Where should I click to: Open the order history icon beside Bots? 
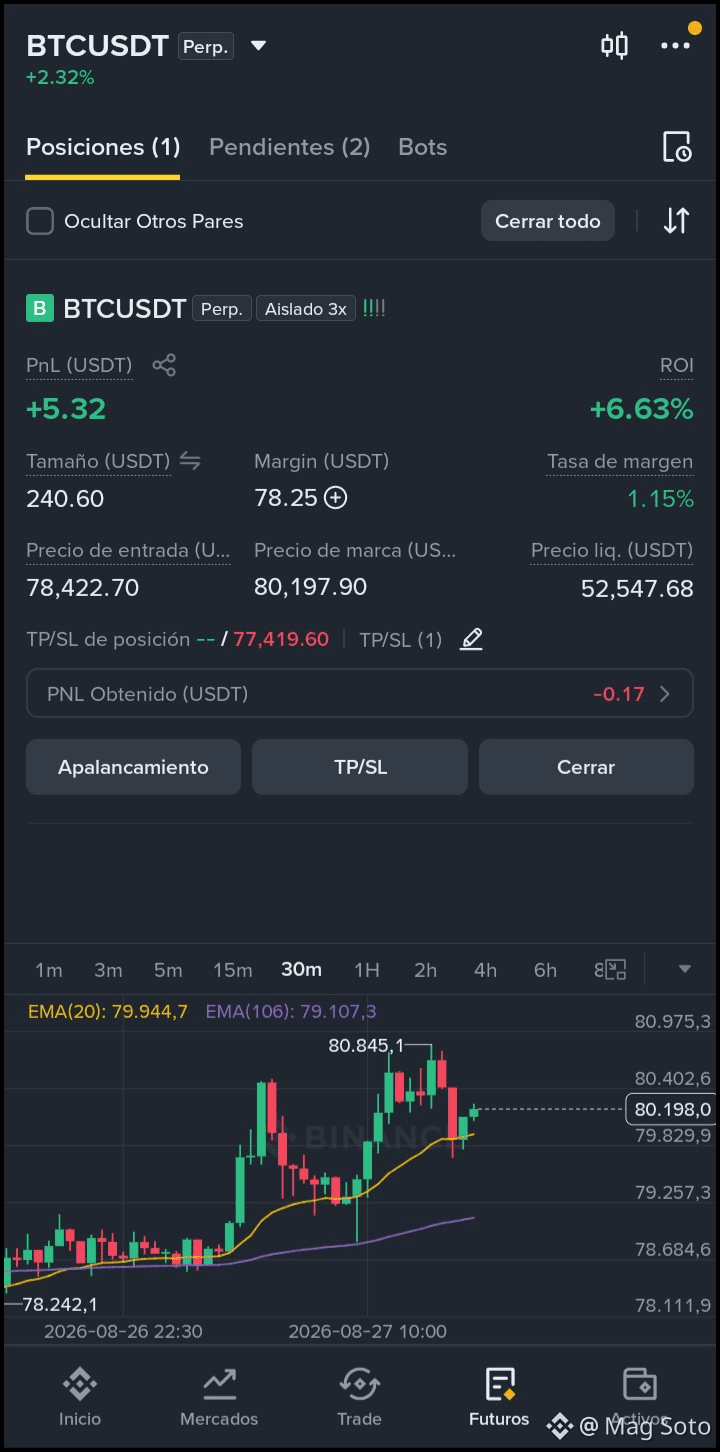click(x=677, y=147)
